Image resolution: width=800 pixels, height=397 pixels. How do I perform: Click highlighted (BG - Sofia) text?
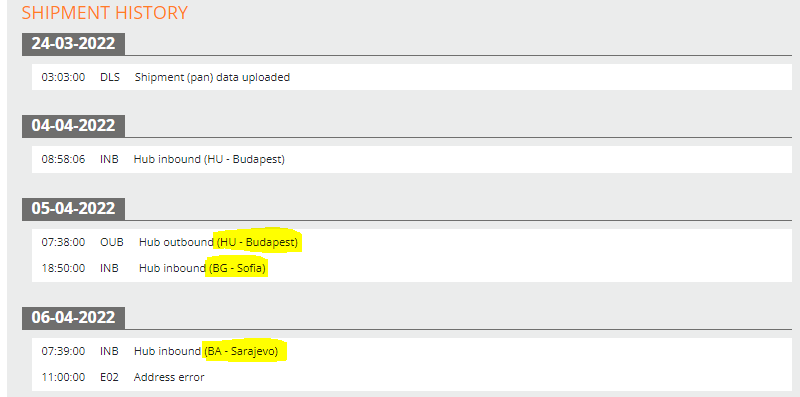[237, 268]
